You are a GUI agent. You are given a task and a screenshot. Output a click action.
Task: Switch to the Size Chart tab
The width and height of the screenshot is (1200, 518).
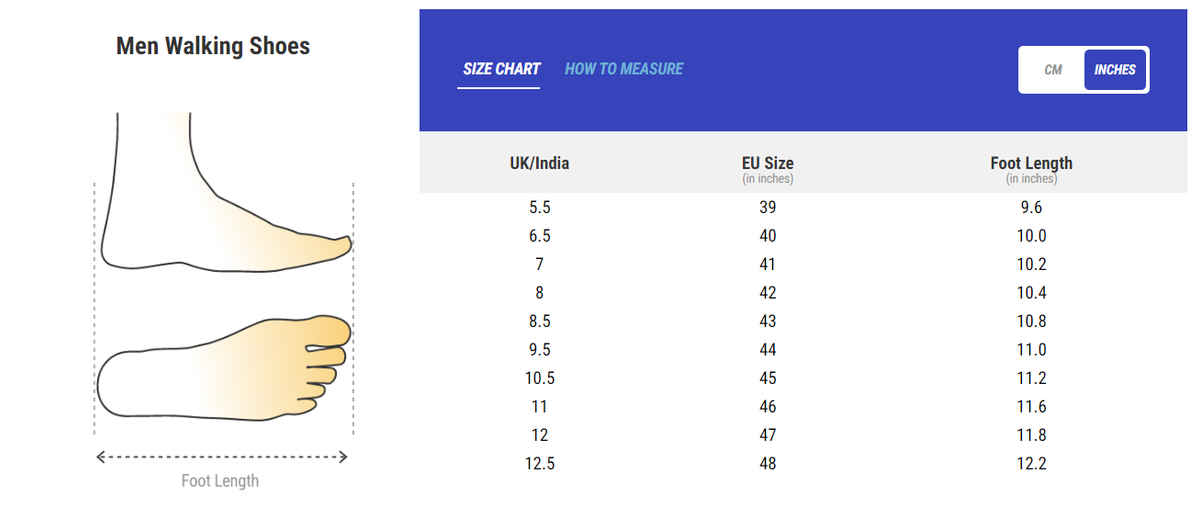501,69
